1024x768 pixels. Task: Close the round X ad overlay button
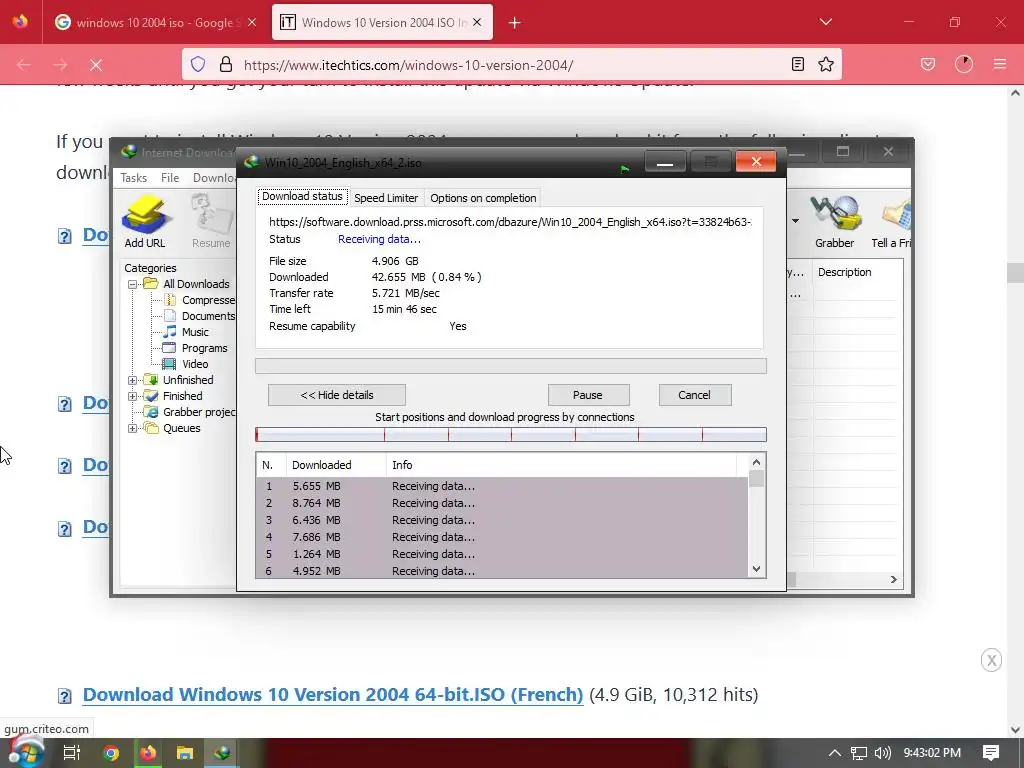(991, 660)
